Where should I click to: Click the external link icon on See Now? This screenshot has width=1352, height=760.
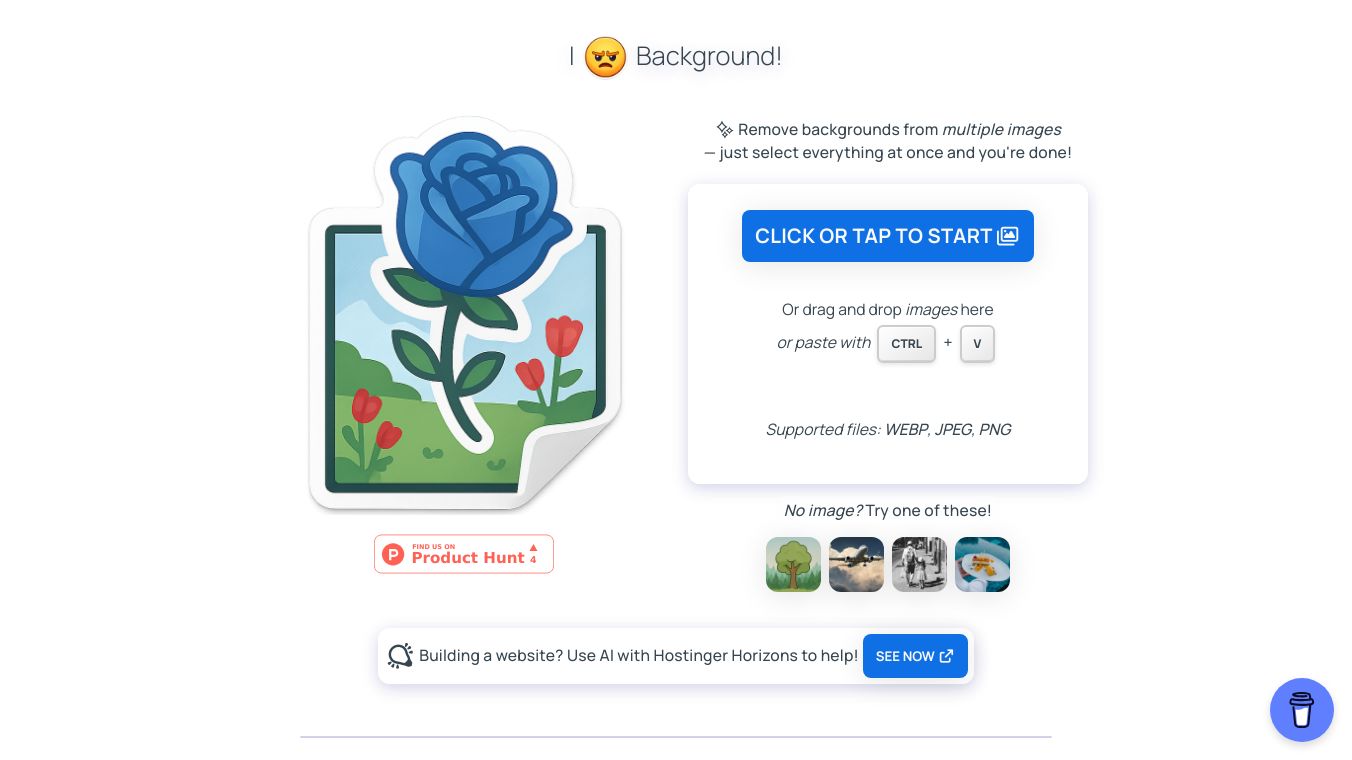pyautogui.click(x=947, y=656)
